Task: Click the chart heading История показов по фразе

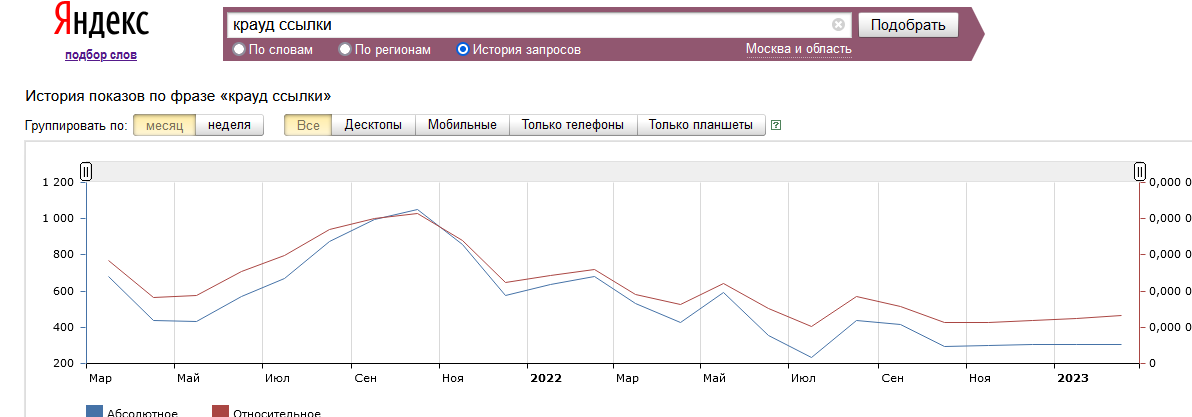Action: (179, 96)
